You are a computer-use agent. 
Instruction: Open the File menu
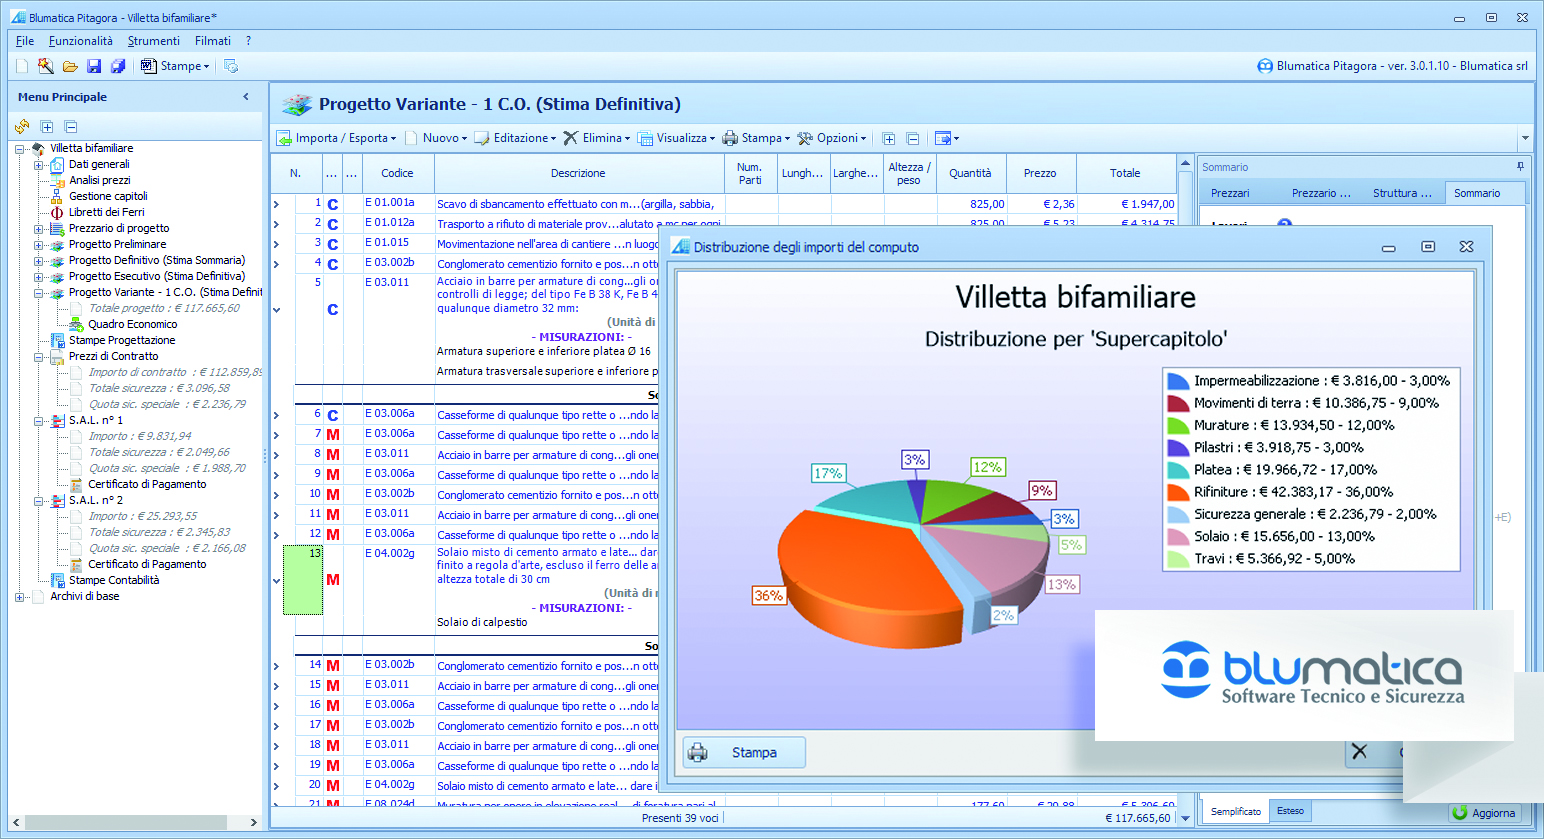[25, 41]
